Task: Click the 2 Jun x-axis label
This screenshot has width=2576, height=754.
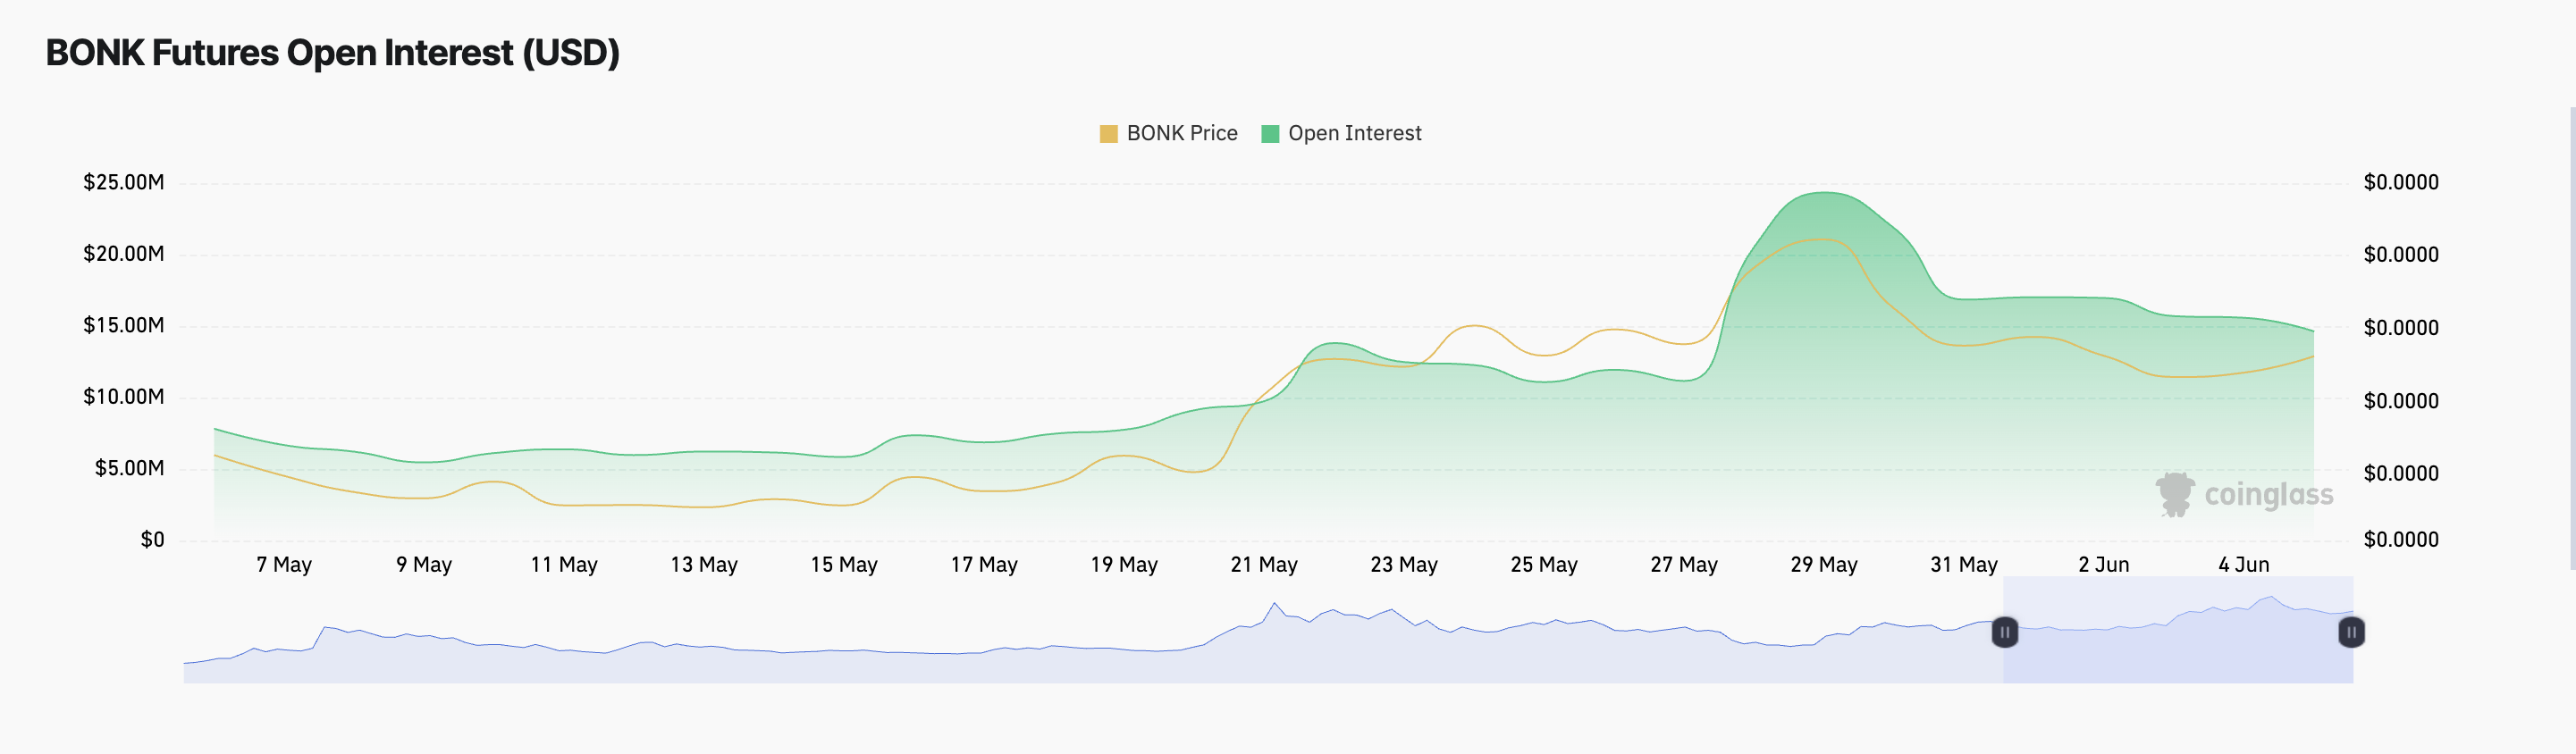Action: point(2104,565)
